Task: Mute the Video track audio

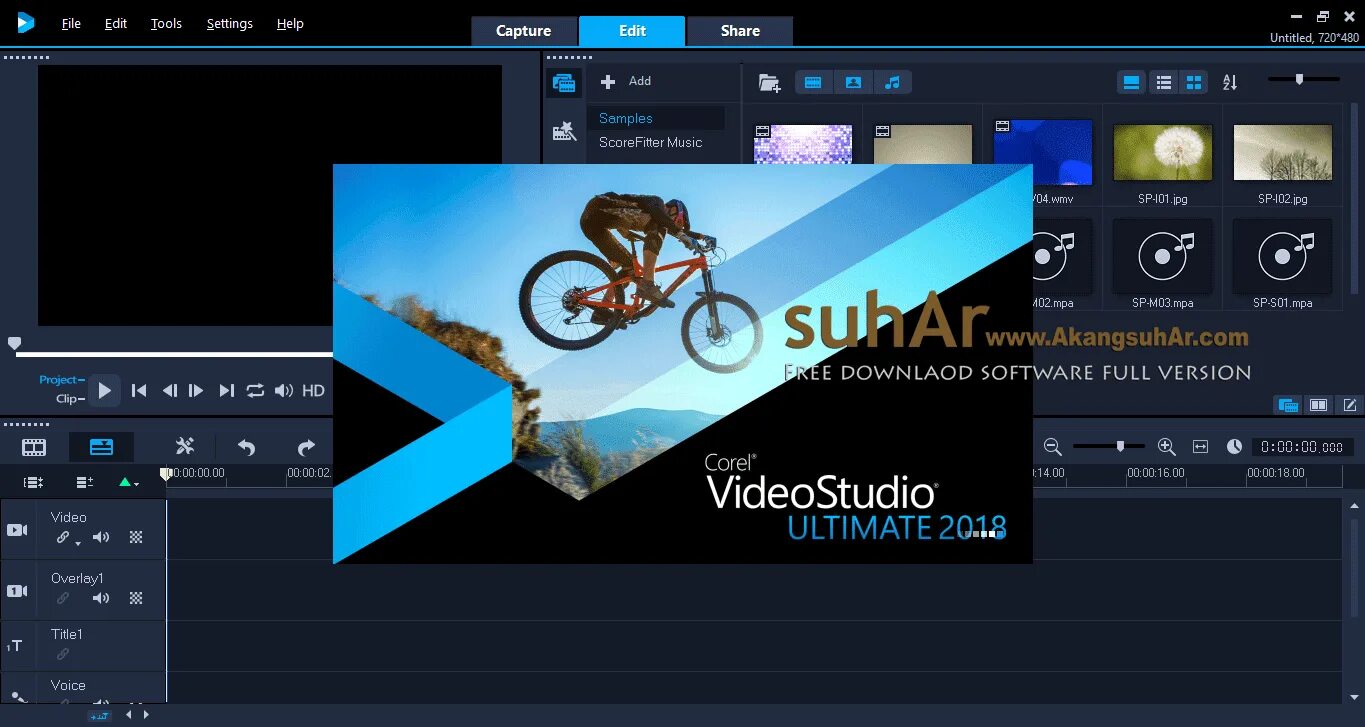Action: (101, 538)
